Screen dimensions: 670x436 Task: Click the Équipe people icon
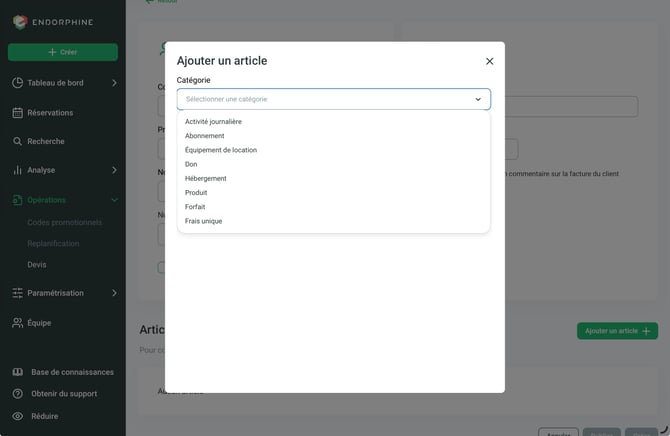[18, 323]
